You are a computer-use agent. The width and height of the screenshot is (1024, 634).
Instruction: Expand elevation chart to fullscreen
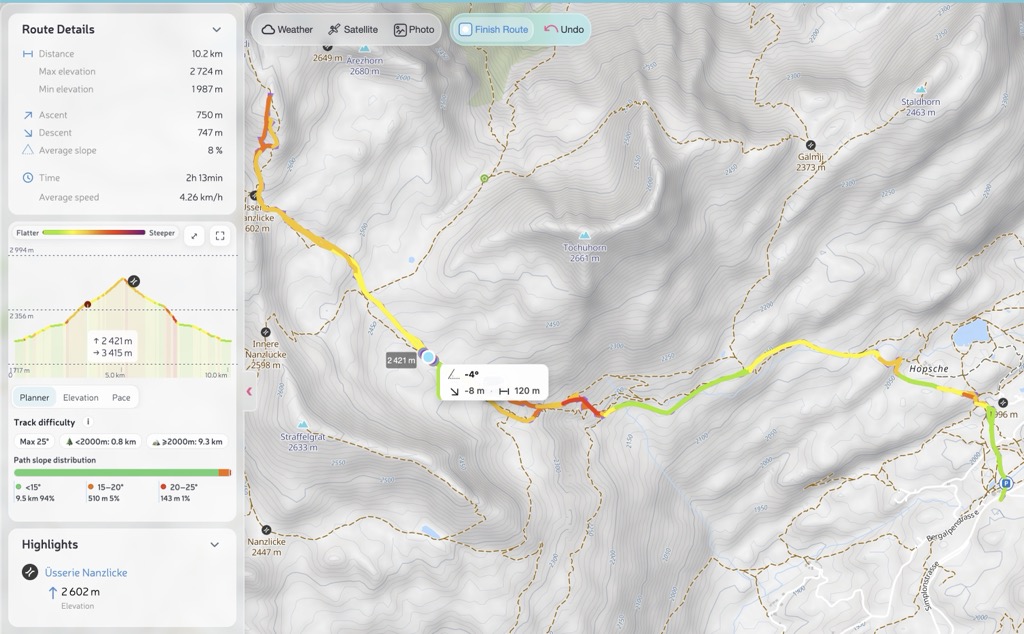coord(219,236)
